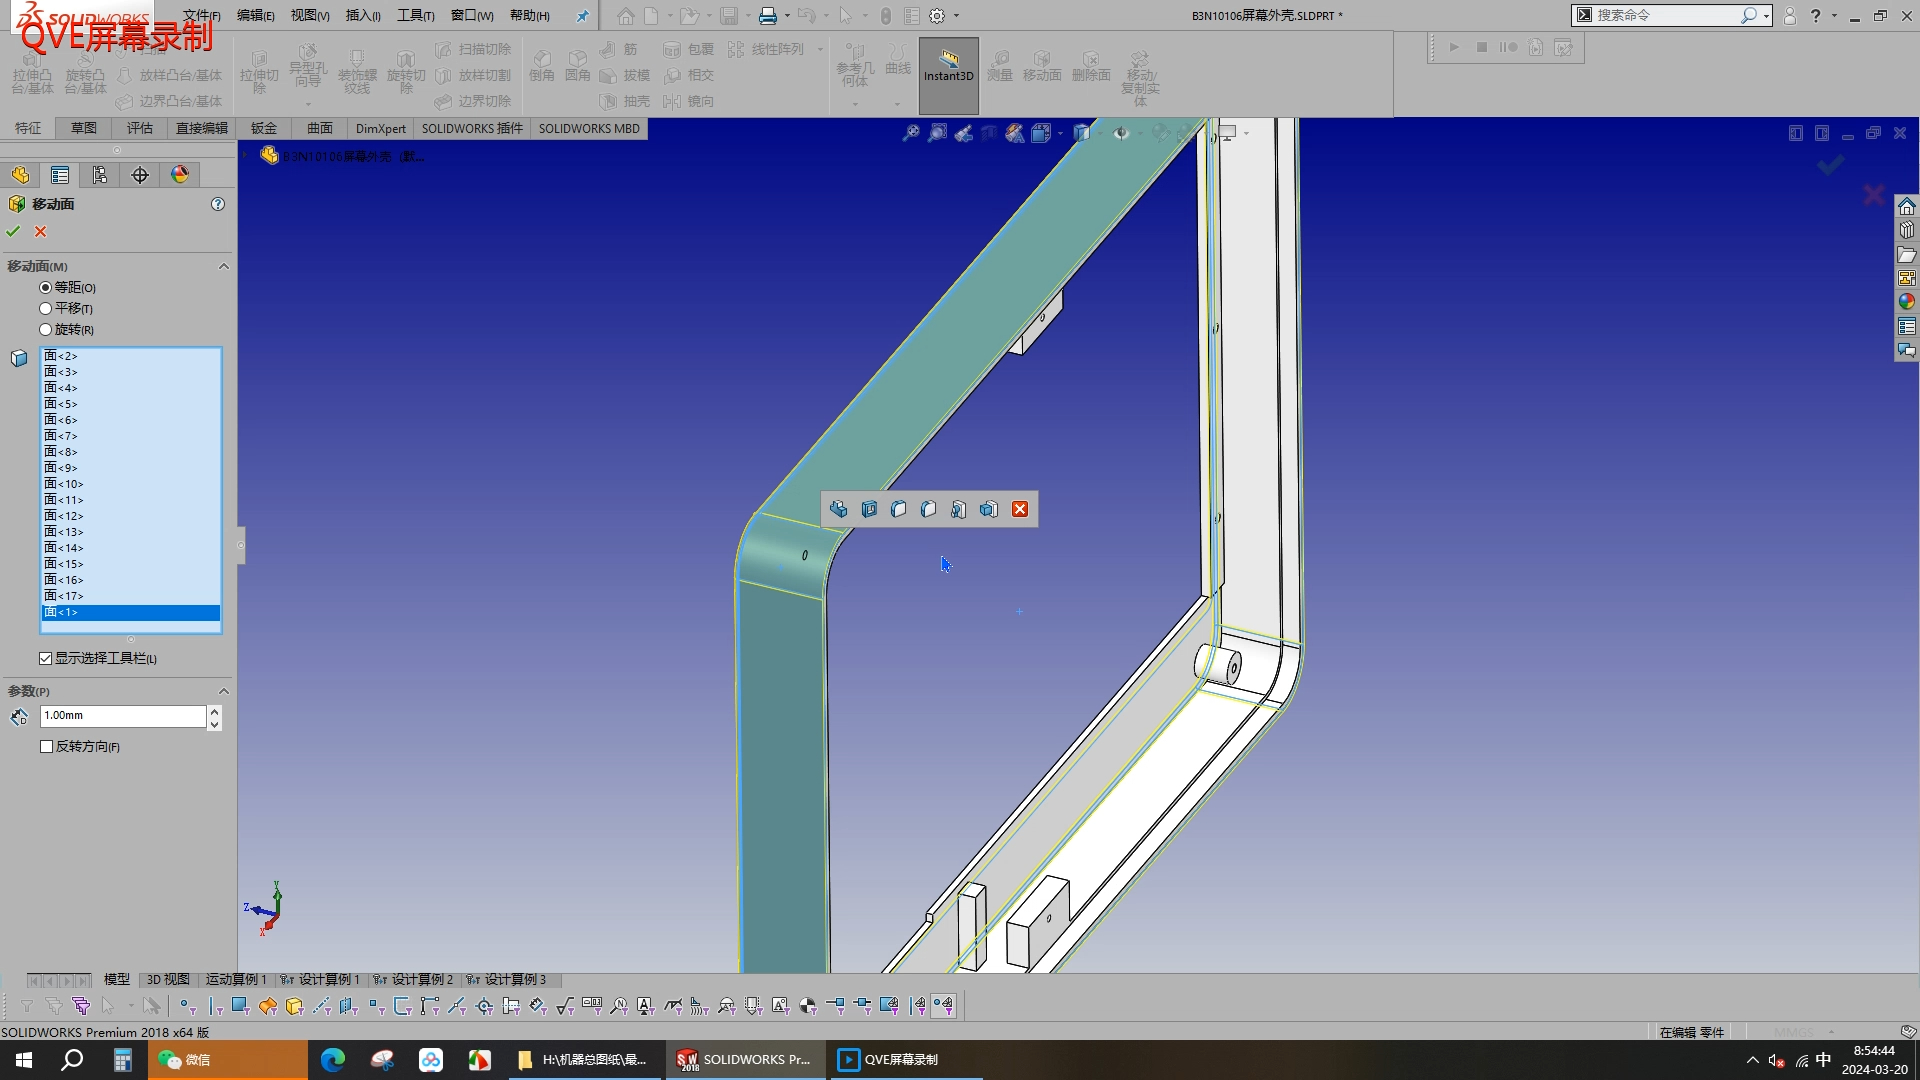The width and height of the screenshot is (1920, 1080).
Task: Click the Zoom to Fit view icon
Action: coord(911,133)
